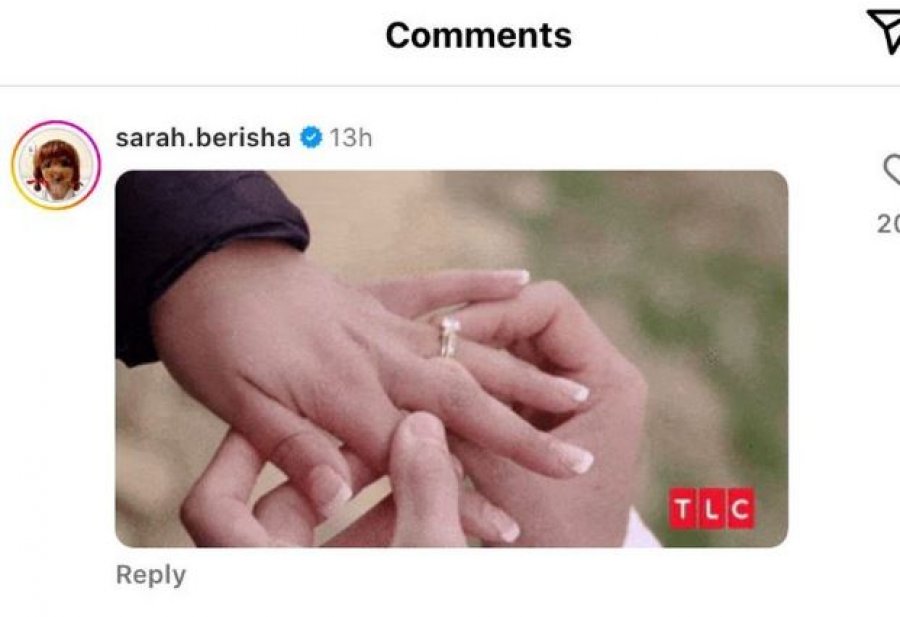Click the divider line below Comments header
This screenshot has width=900, height=617.
point(450,86)
